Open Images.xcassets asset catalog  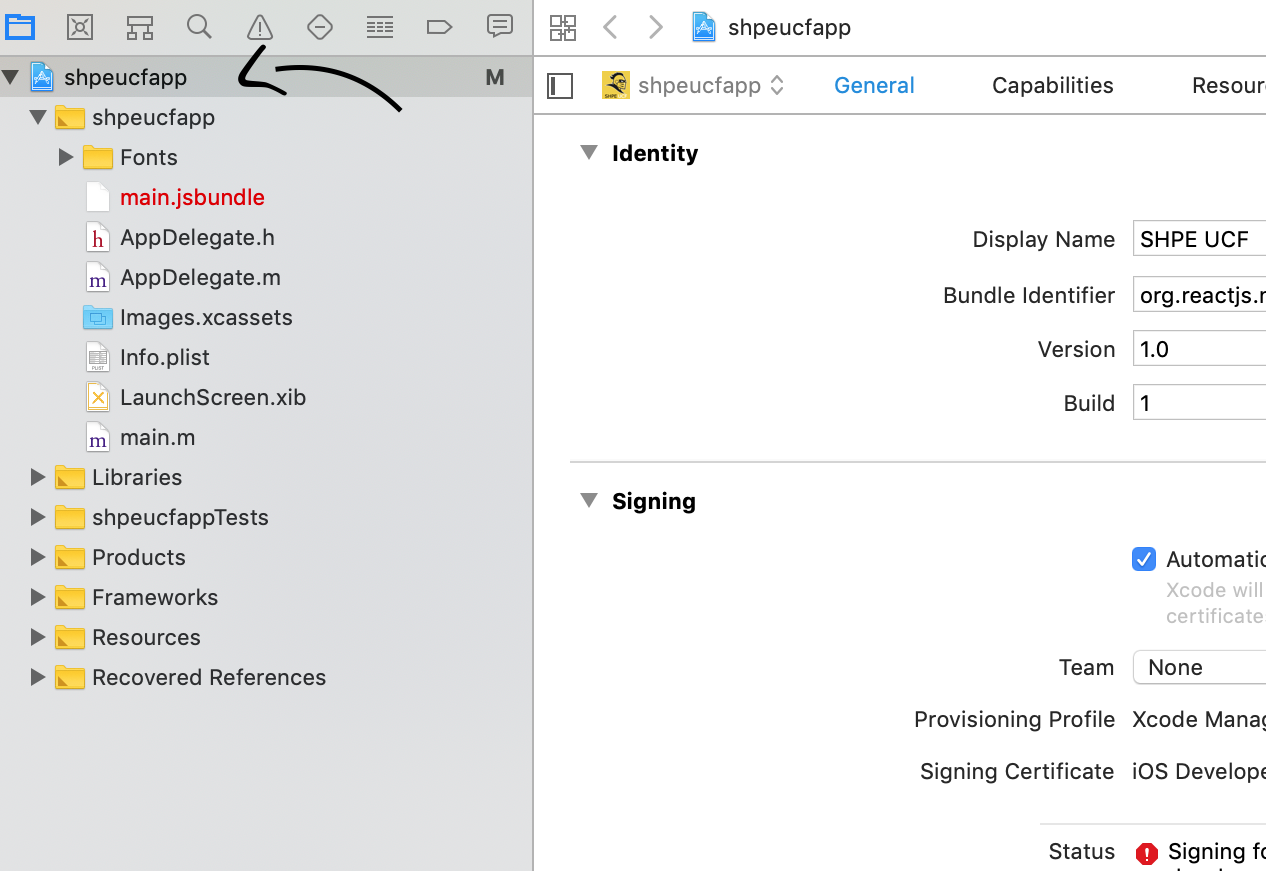pos(206,317)
